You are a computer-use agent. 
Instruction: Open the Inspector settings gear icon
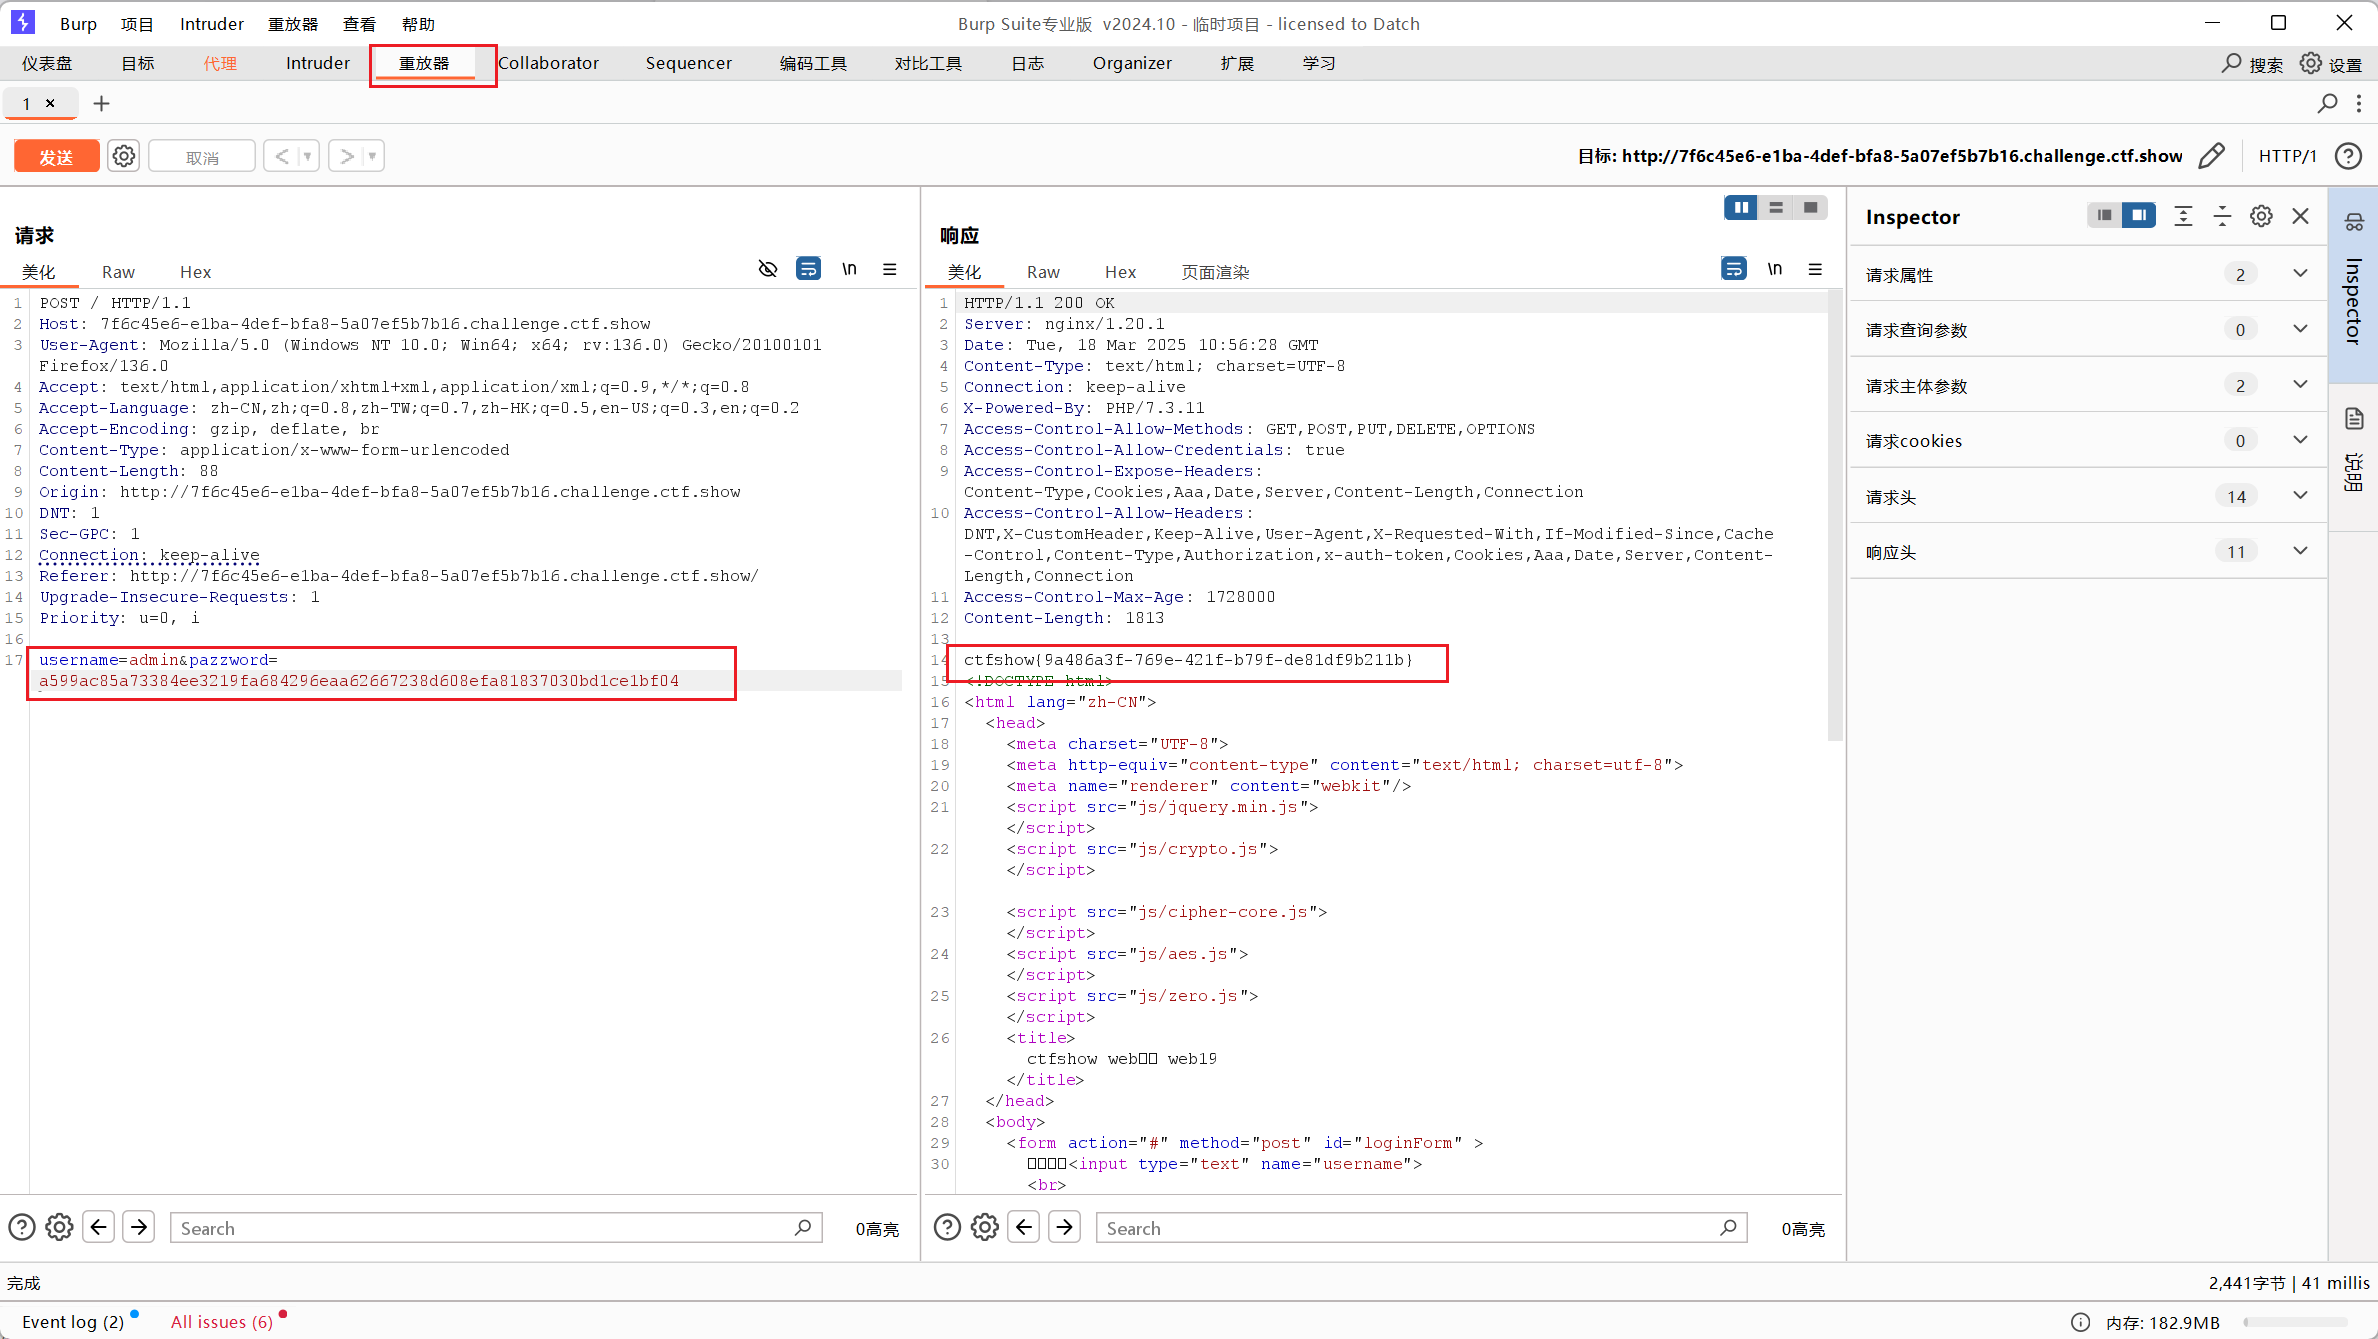pos(2261,216)
